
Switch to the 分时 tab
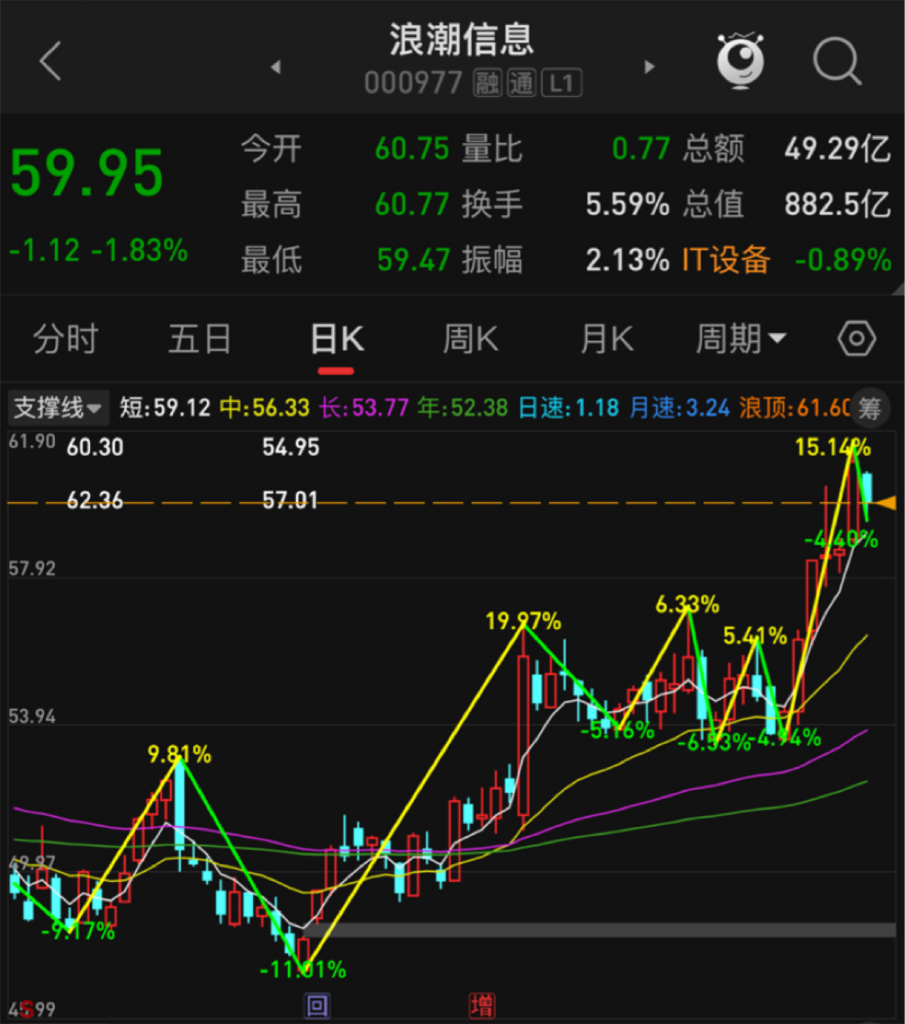(x=65, y=339)
